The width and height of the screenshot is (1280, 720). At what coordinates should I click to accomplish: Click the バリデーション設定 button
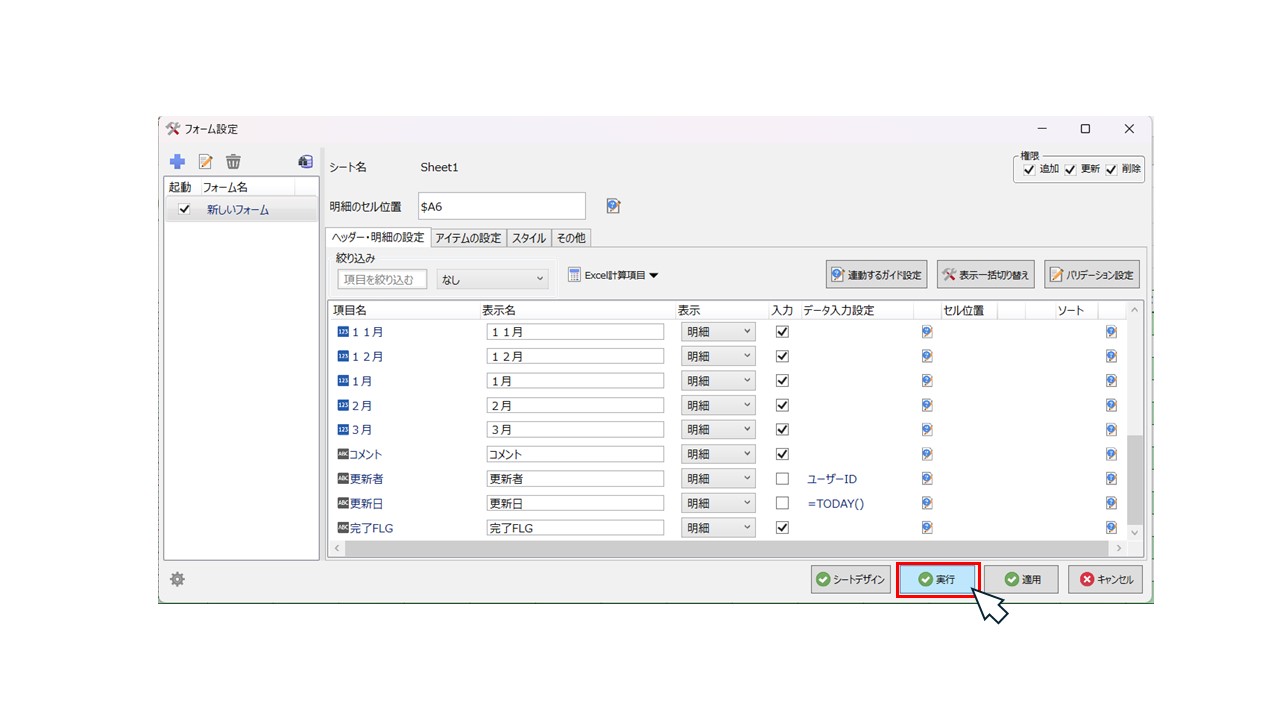[1091, 275]
